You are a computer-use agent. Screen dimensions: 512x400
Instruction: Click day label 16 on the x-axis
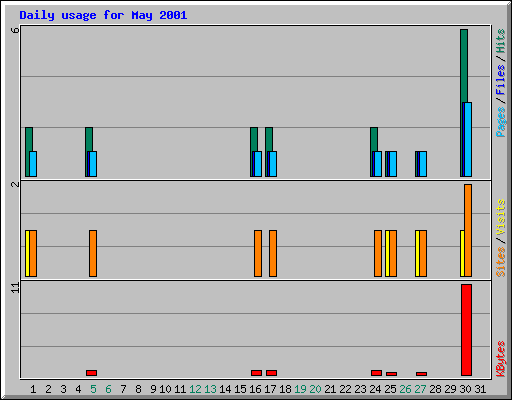click(255, 389)
